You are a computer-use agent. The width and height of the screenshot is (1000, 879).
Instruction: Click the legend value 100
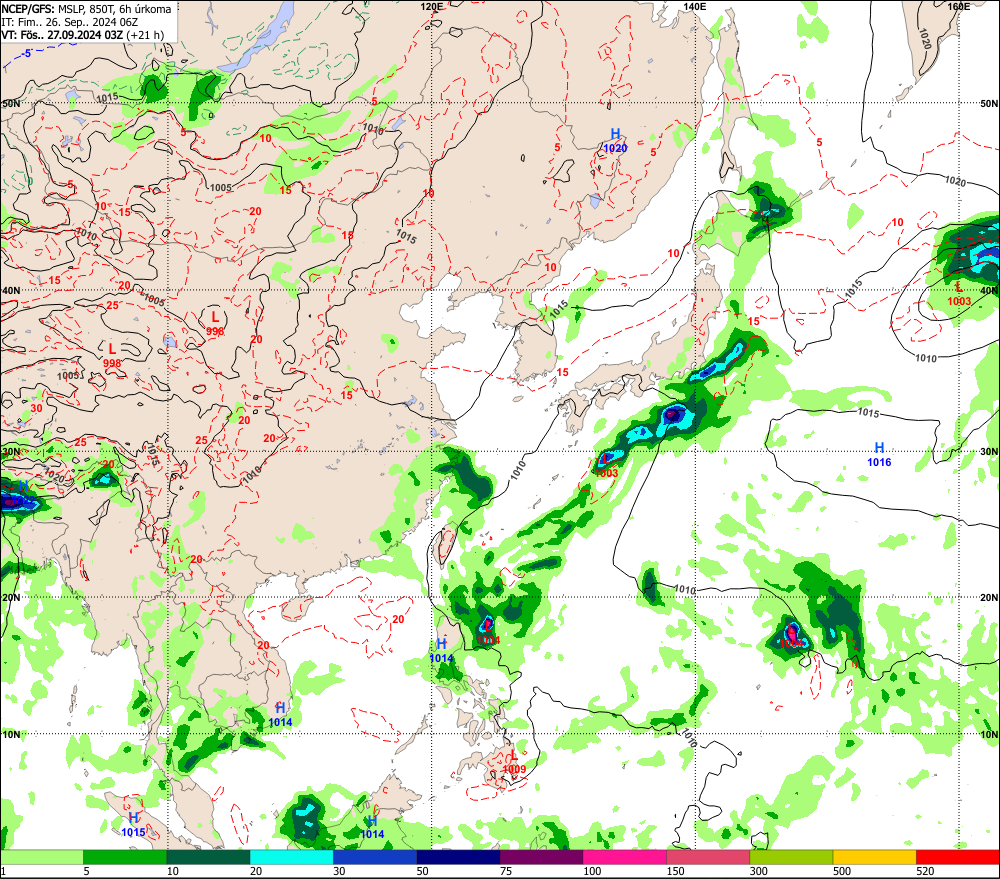(592, 871)
